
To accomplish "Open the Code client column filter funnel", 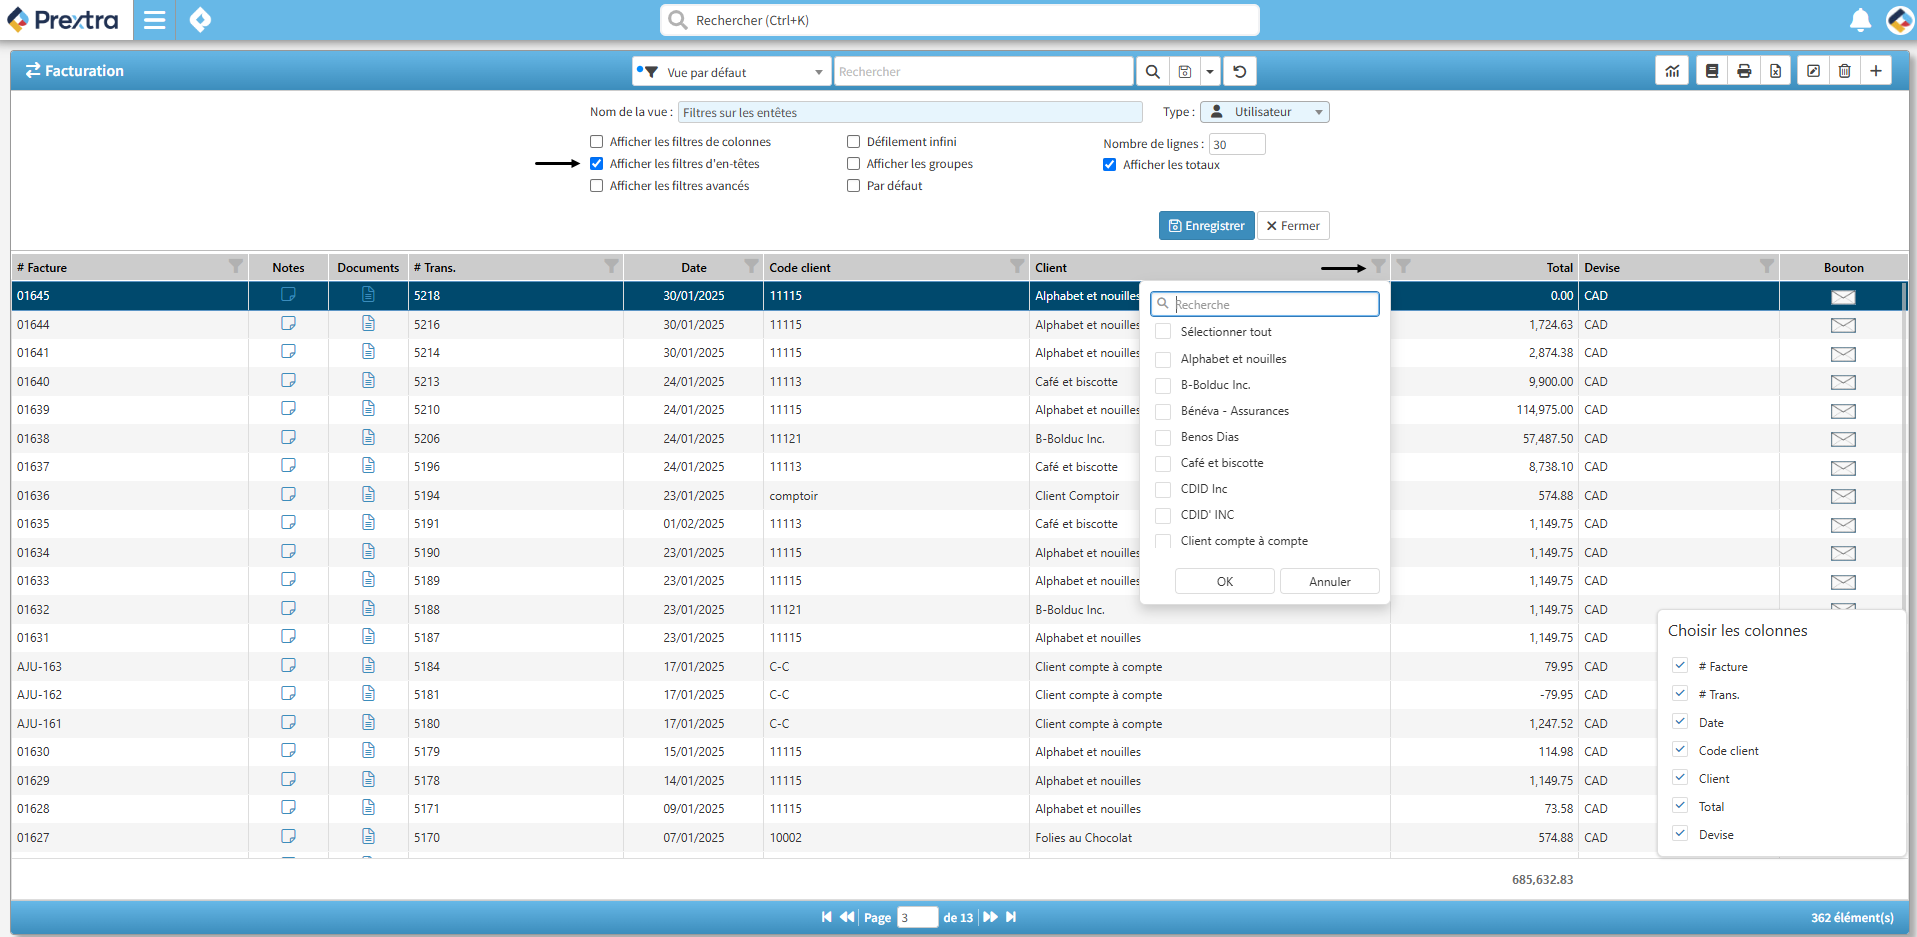I will (1017, 266).
